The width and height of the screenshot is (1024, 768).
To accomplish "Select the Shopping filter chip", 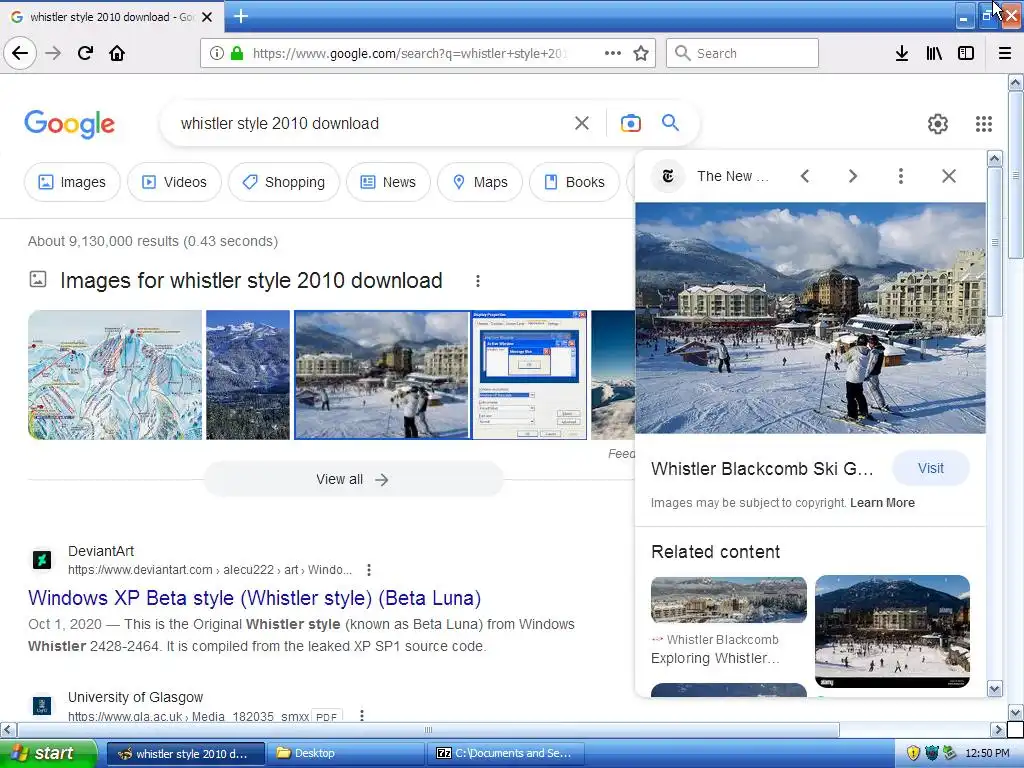I will click(284, 182).
